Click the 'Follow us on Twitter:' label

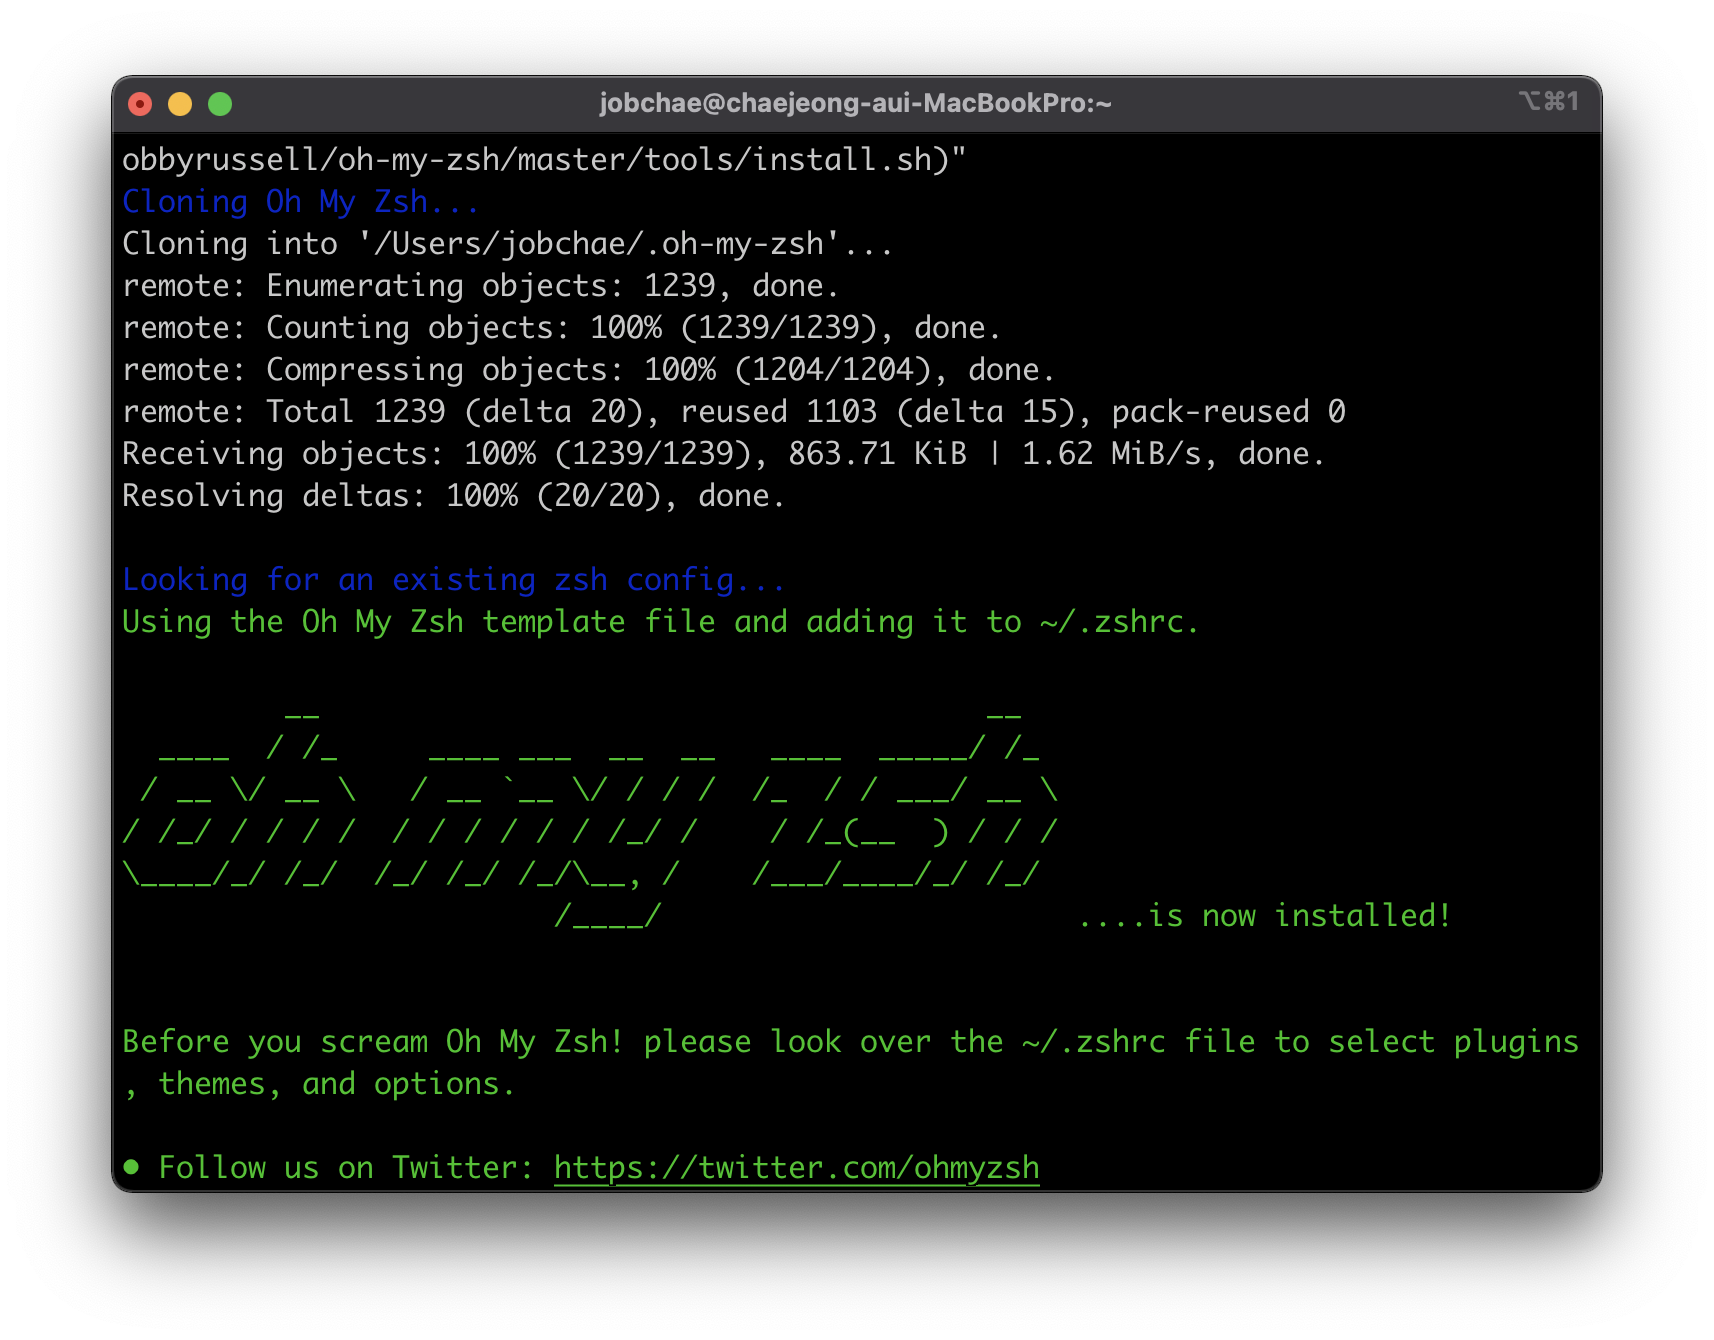coord(346,1167)
